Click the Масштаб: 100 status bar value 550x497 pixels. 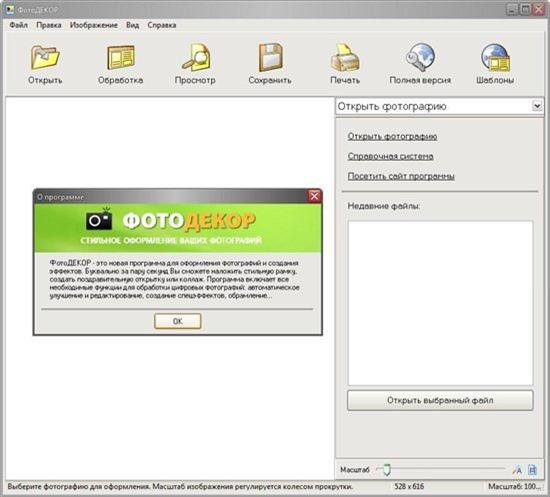(515, 486)
